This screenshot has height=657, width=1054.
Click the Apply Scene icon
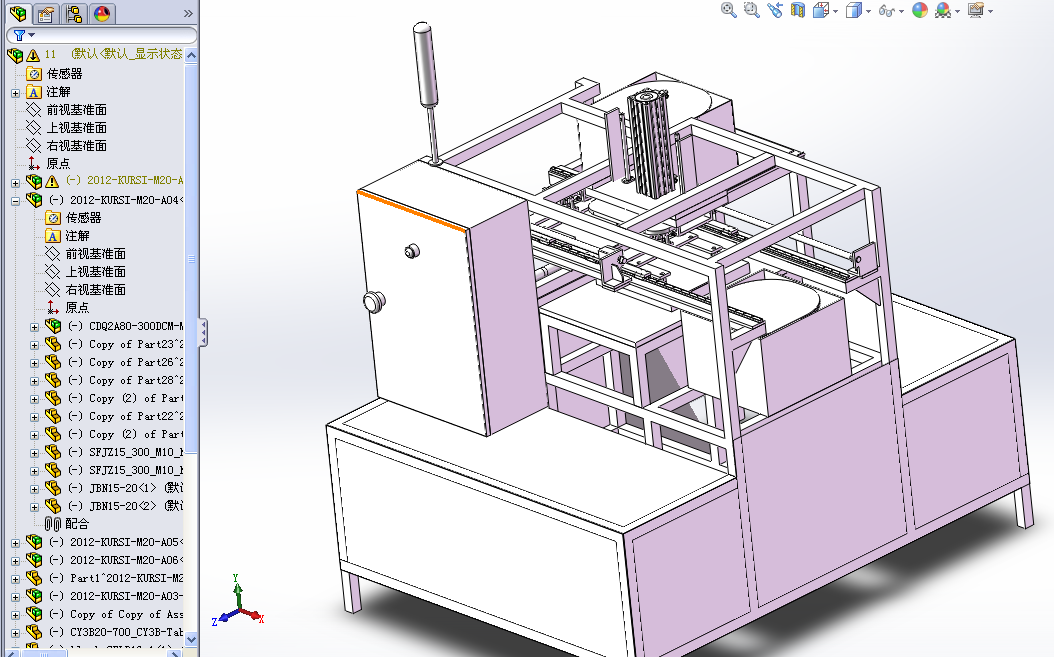click(942, 10)
